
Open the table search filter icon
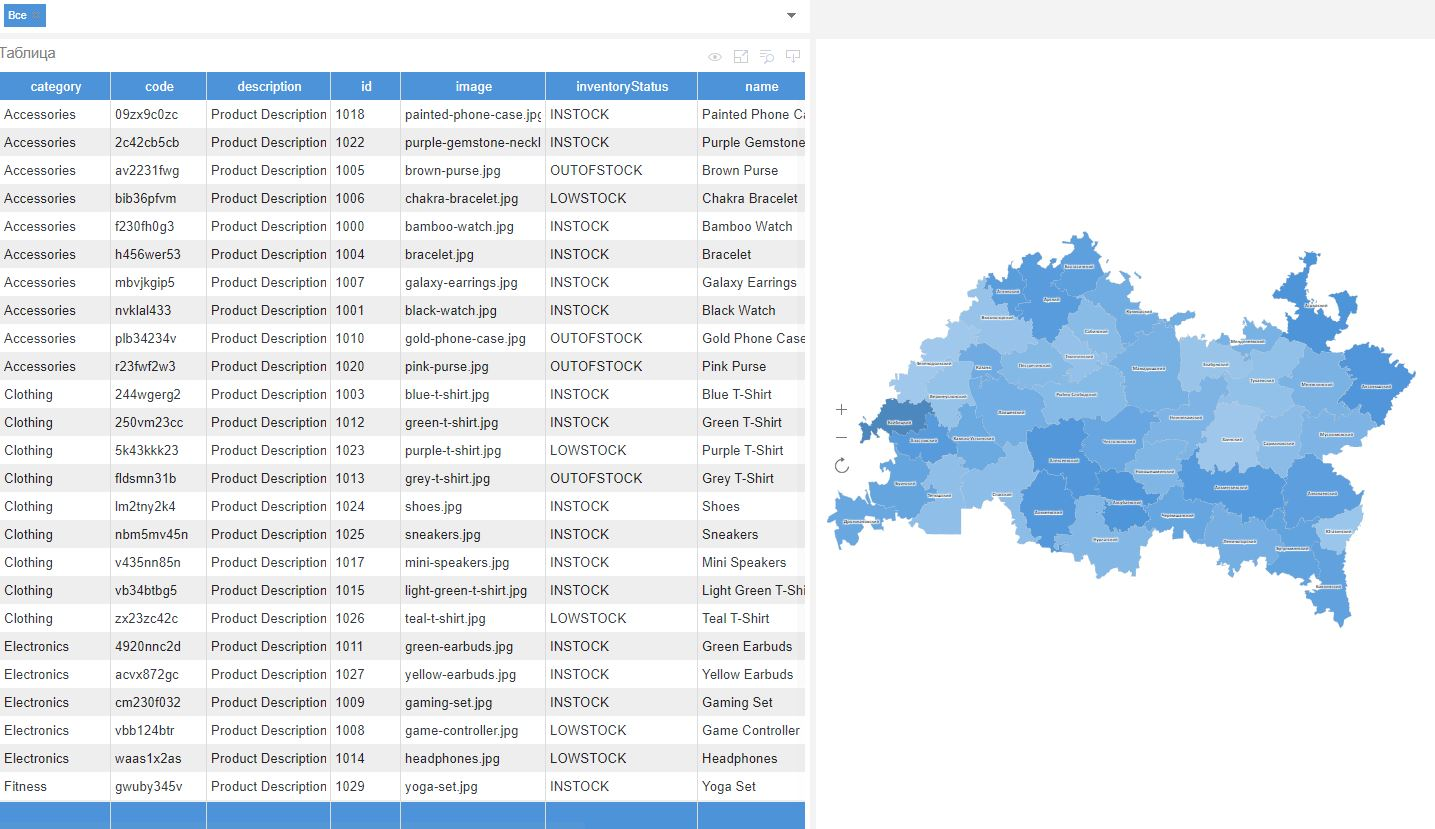[x=767, y=57]
